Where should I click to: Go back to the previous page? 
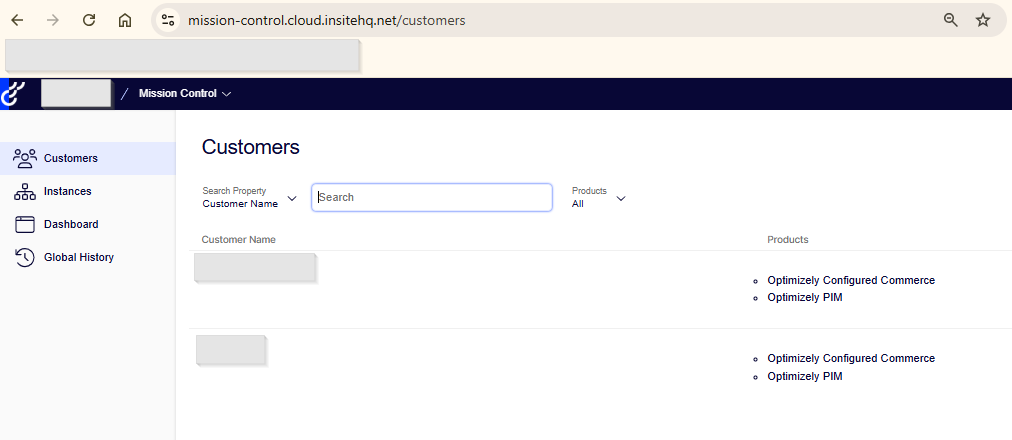17,20
